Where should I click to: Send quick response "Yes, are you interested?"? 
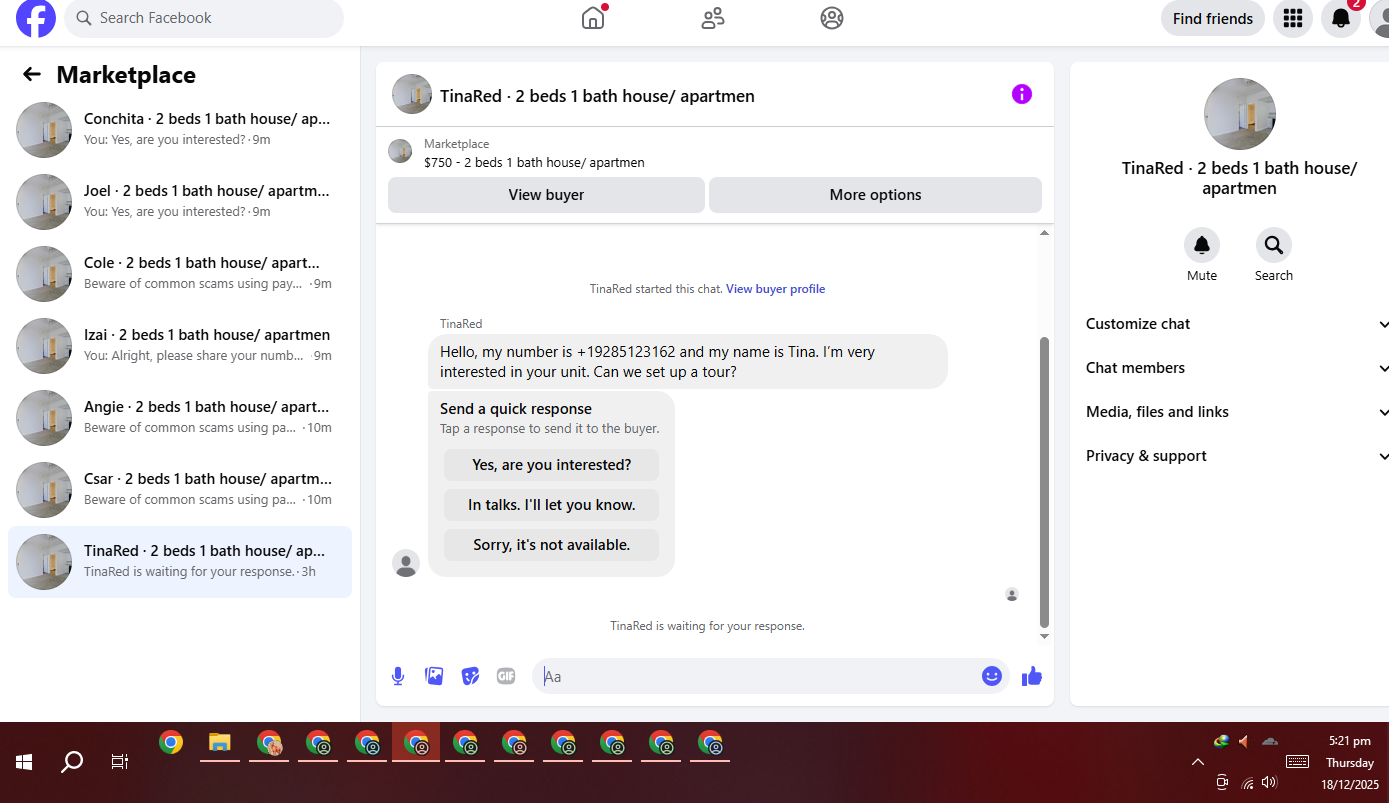tap(551, 465)
